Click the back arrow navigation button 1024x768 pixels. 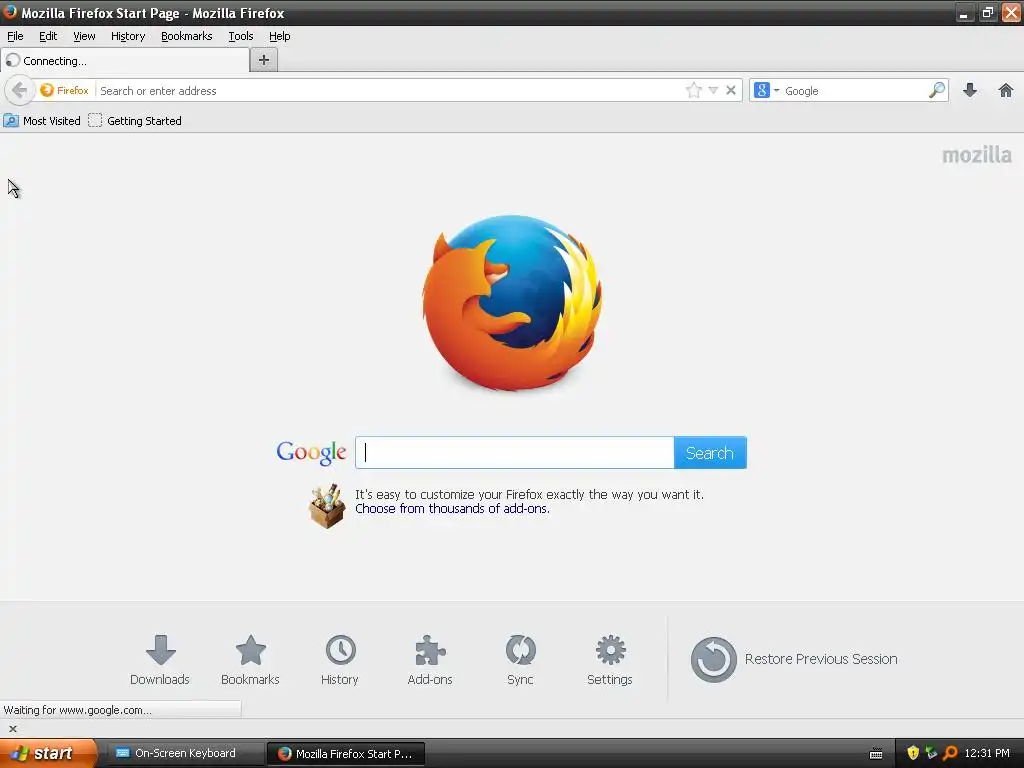point(19,90)
